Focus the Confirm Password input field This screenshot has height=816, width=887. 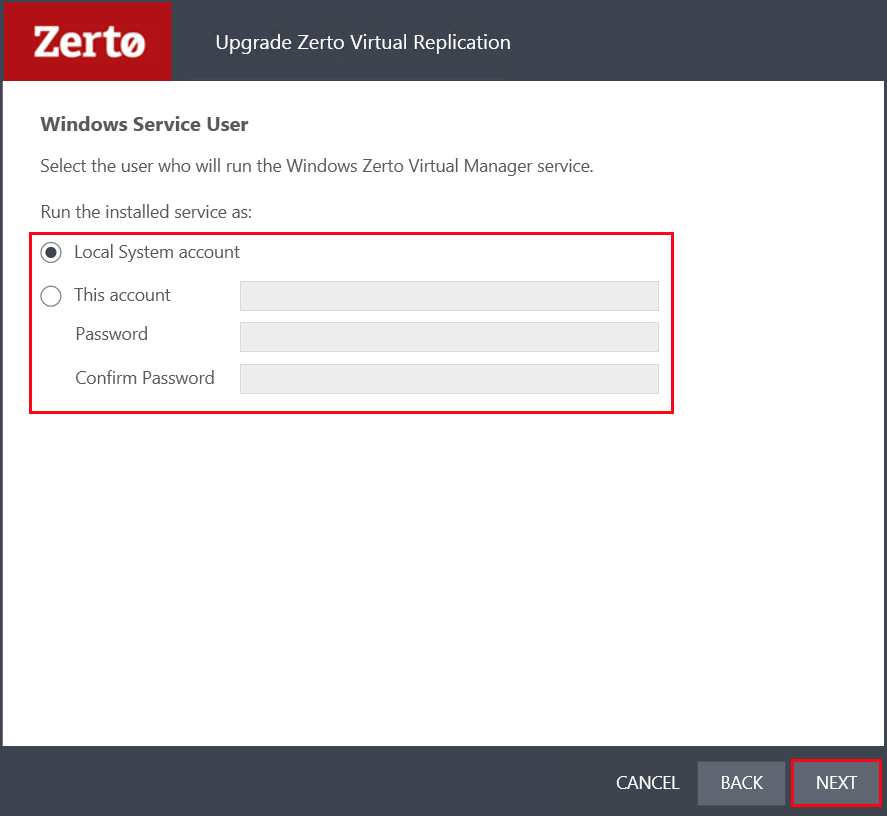pos(449,379)
